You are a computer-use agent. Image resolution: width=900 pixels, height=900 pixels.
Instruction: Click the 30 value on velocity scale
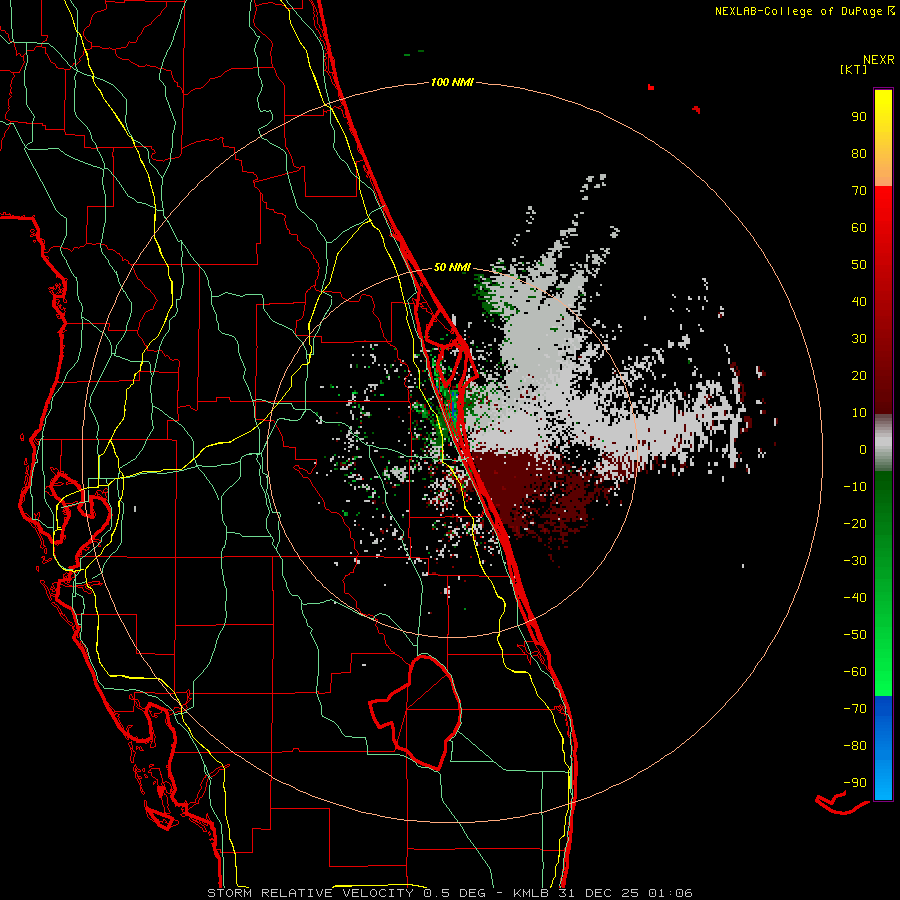coord(859,339)
